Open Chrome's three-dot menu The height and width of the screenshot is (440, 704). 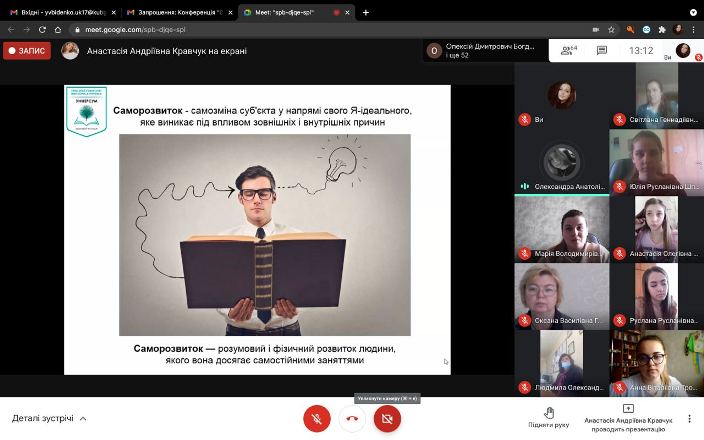(694, 30)
